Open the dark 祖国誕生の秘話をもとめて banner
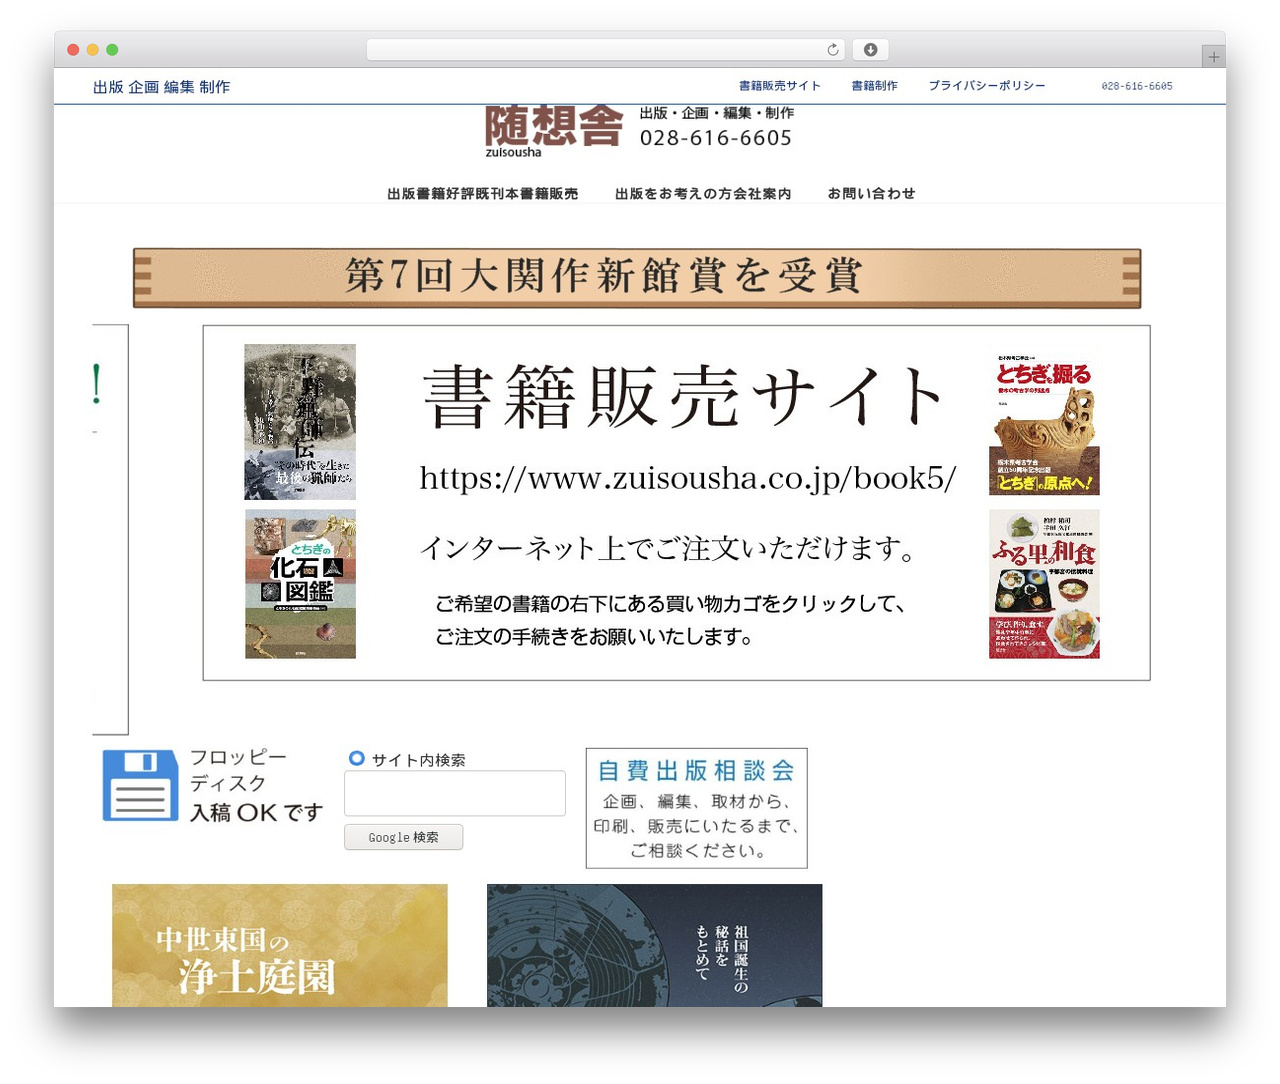The height and width of the screenshot is (1084, 1280). pos(655,945)
